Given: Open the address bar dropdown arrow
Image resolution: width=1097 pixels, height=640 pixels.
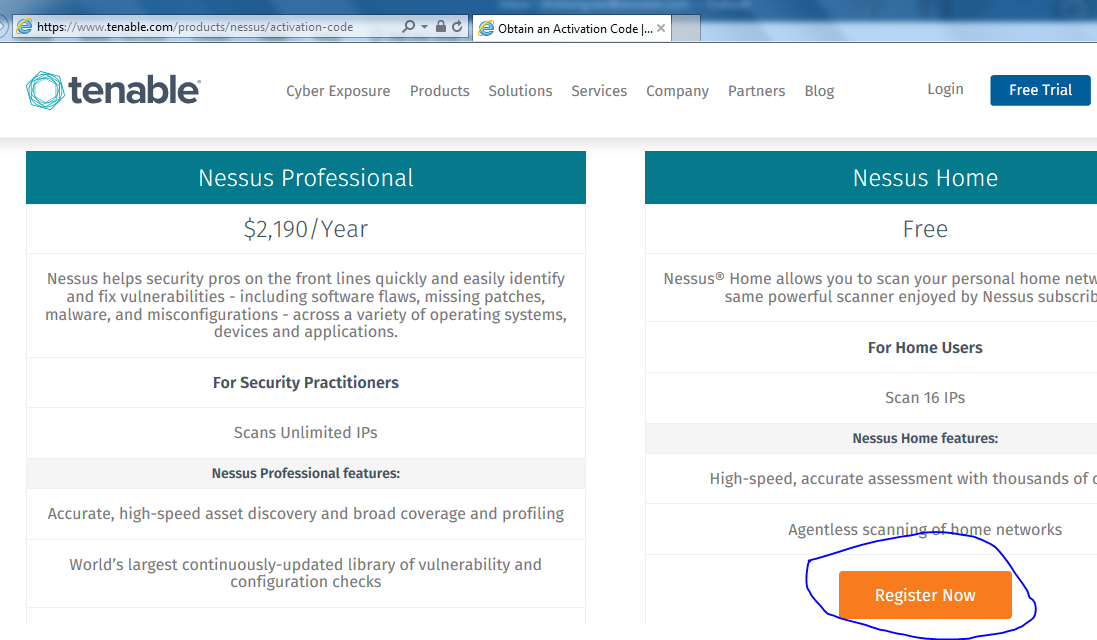Looking at the screenshot, I should pos(424,27).
